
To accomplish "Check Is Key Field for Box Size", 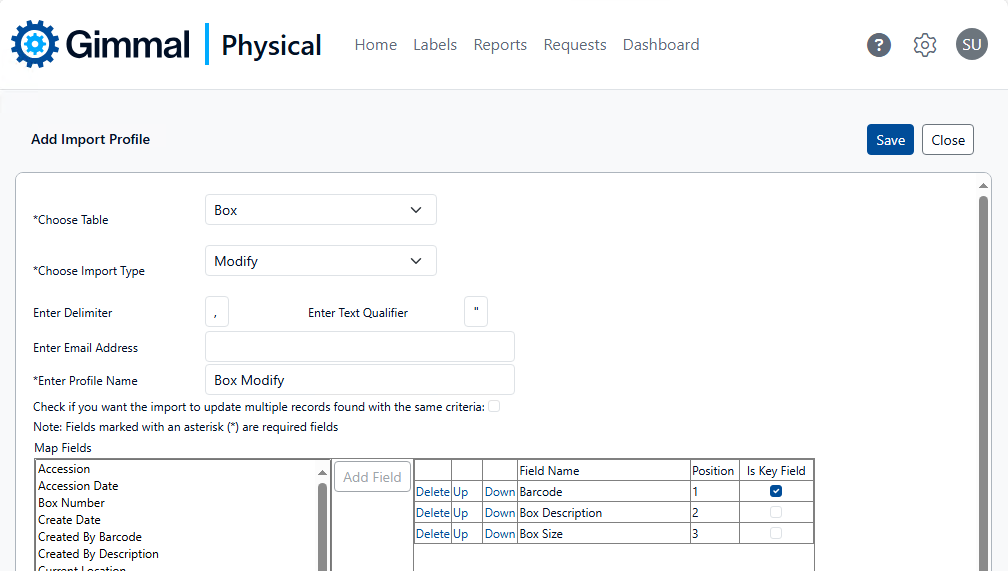I will coord(776,533).
